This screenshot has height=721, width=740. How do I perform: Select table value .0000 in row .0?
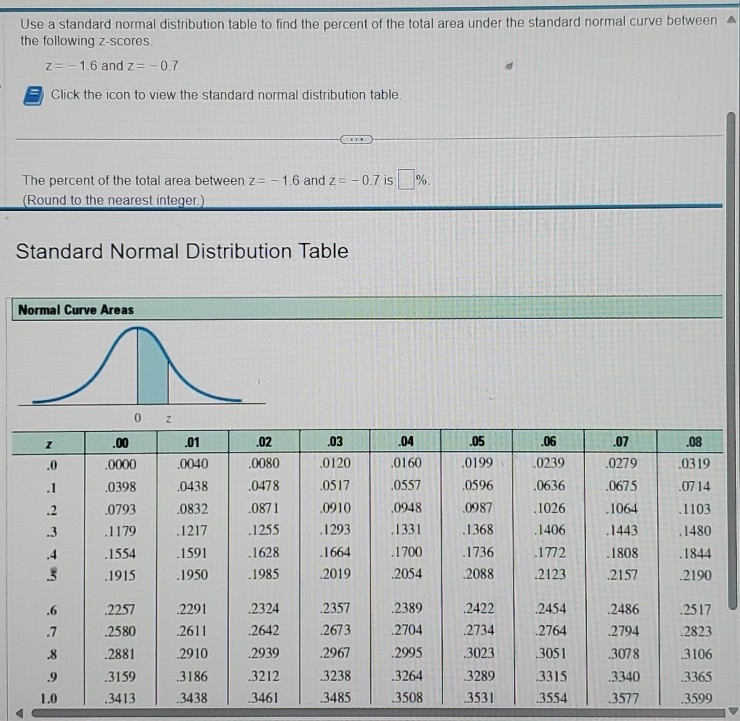pyautogui.click(x=121, y=464)
